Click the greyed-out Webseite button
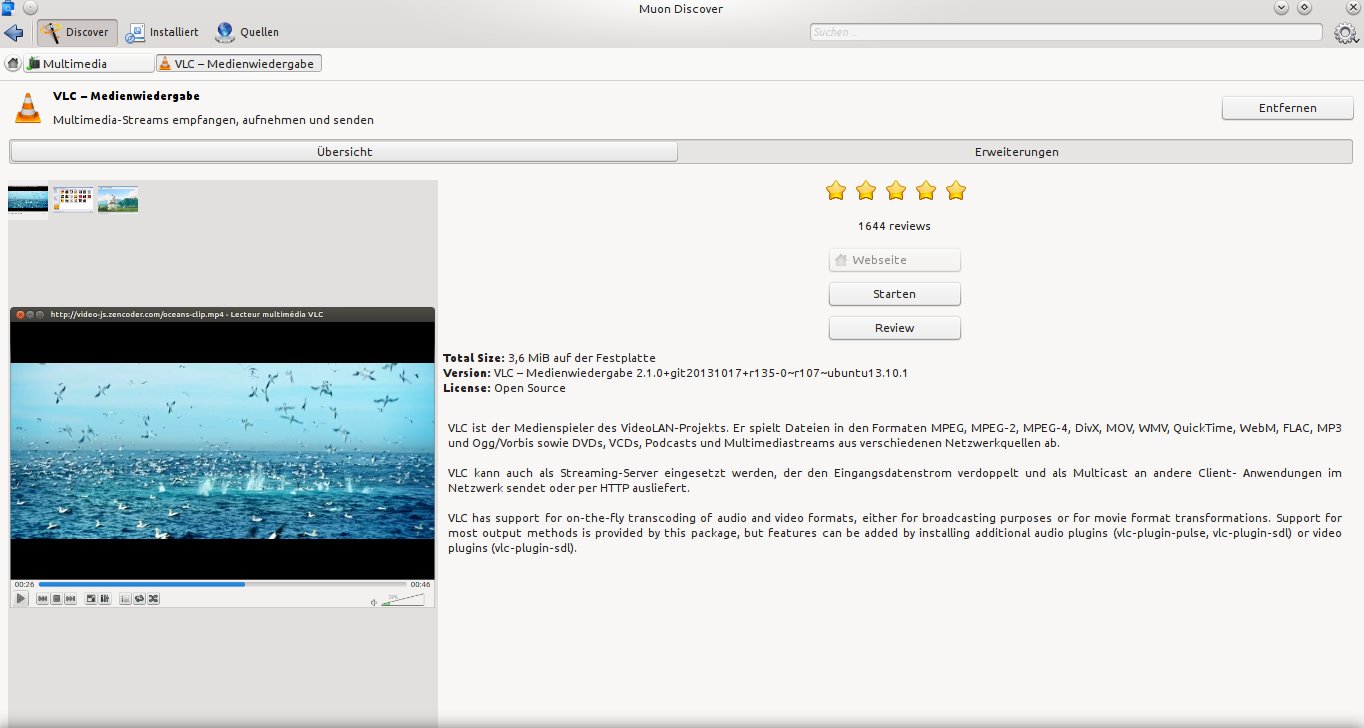 click(x=895, y=260)
